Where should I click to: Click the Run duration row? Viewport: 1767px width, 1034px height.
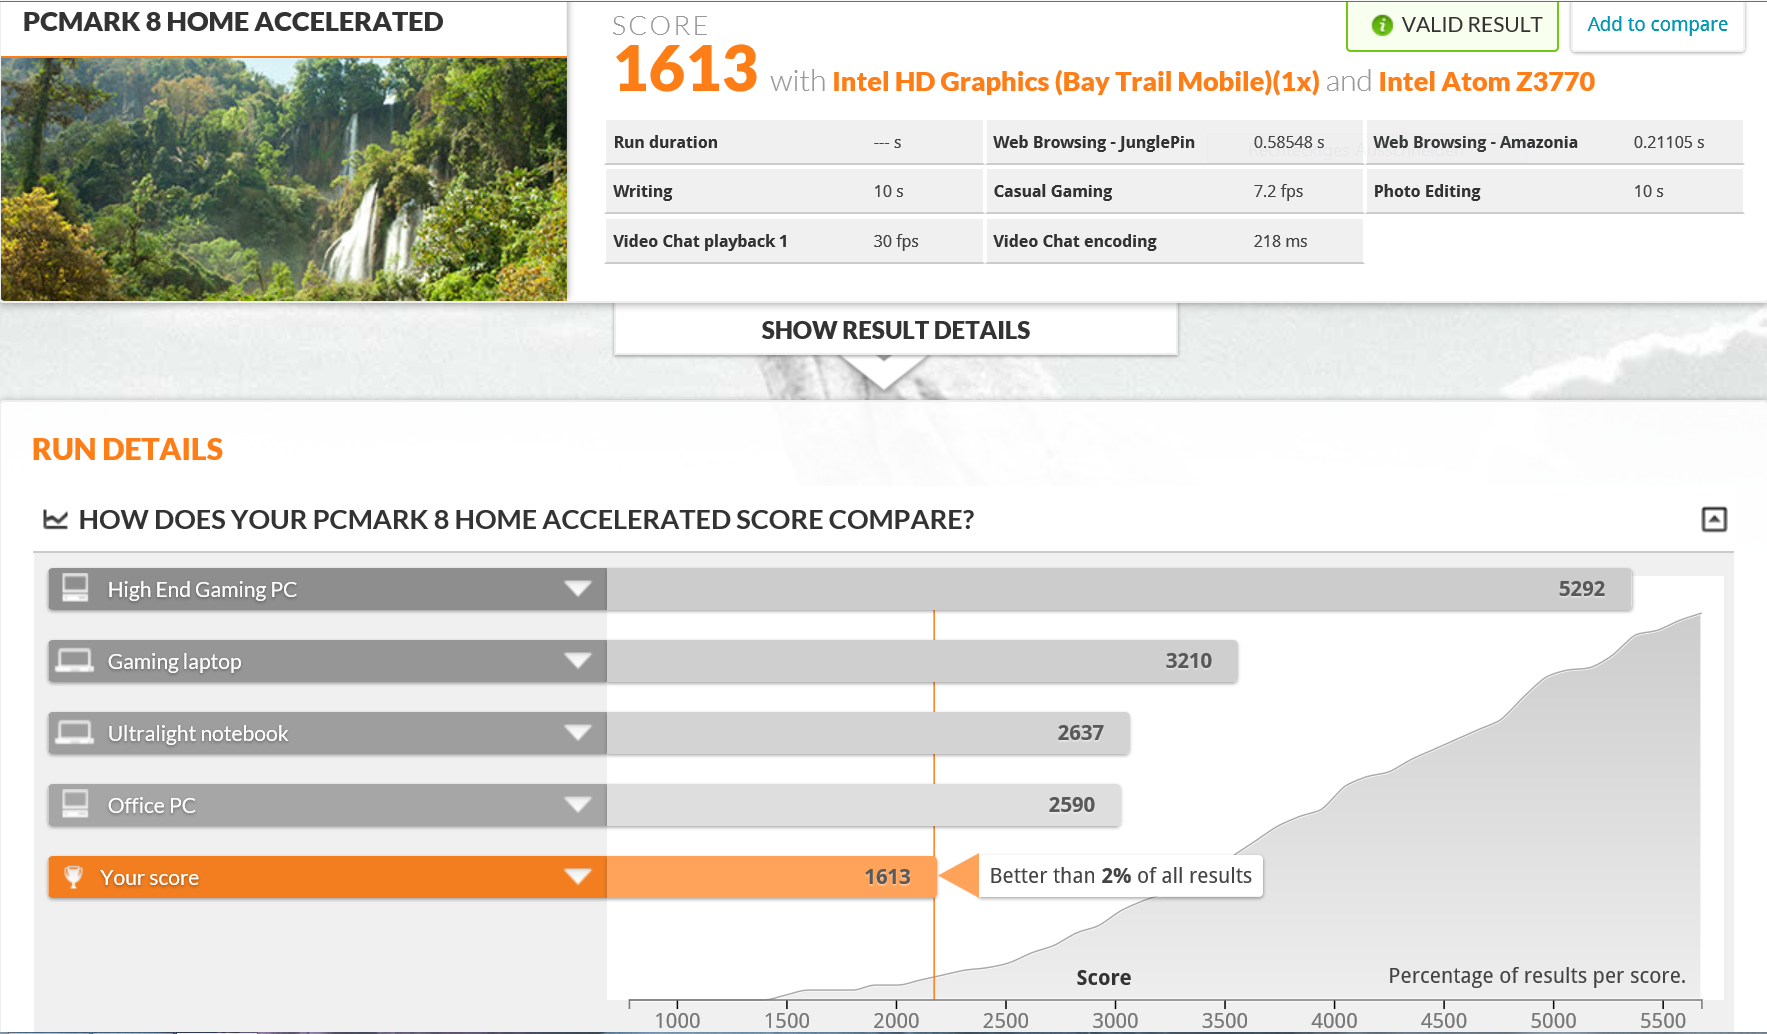794,142
